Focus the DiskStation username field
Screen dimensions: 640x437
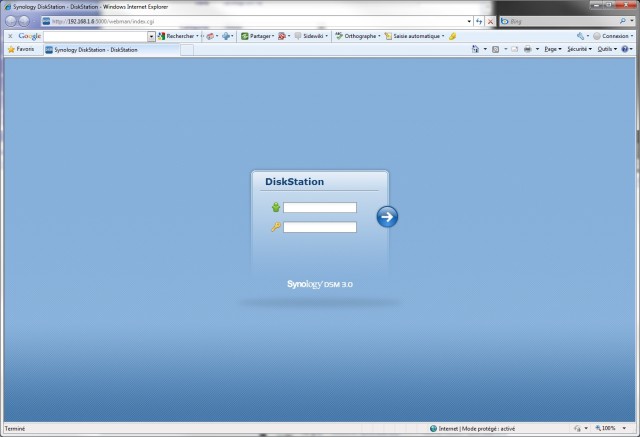320,208
